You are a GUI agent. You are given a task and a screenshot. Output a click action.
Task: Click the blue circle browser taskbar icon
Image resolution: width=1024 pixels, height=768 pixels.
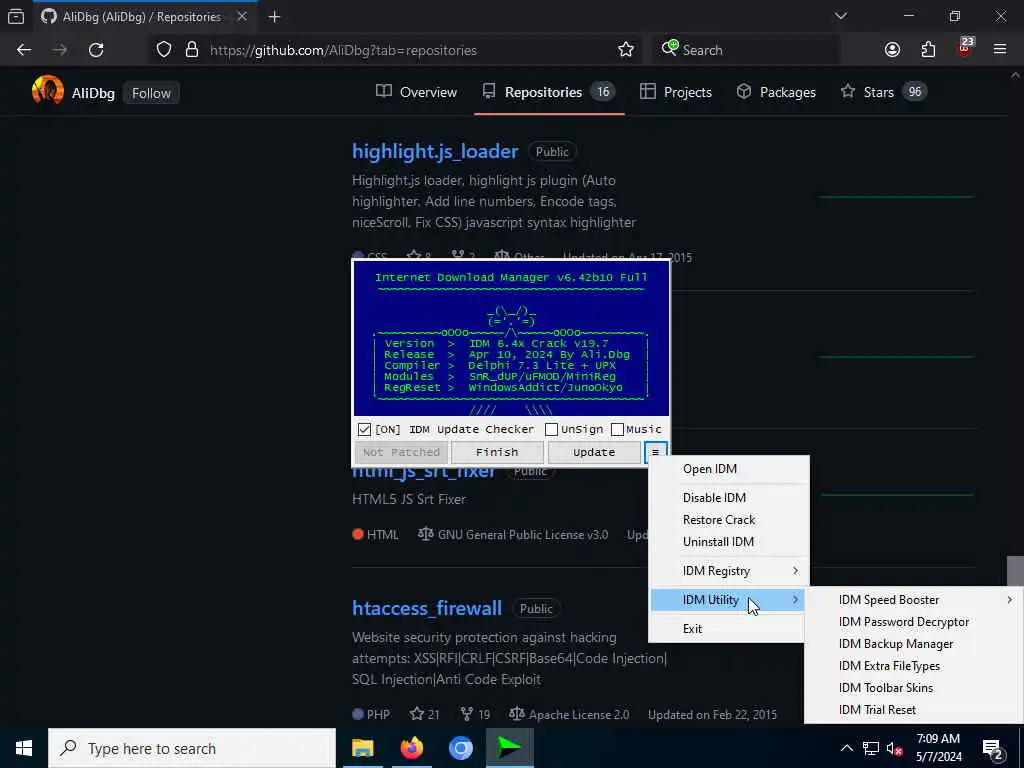[460, 748]
